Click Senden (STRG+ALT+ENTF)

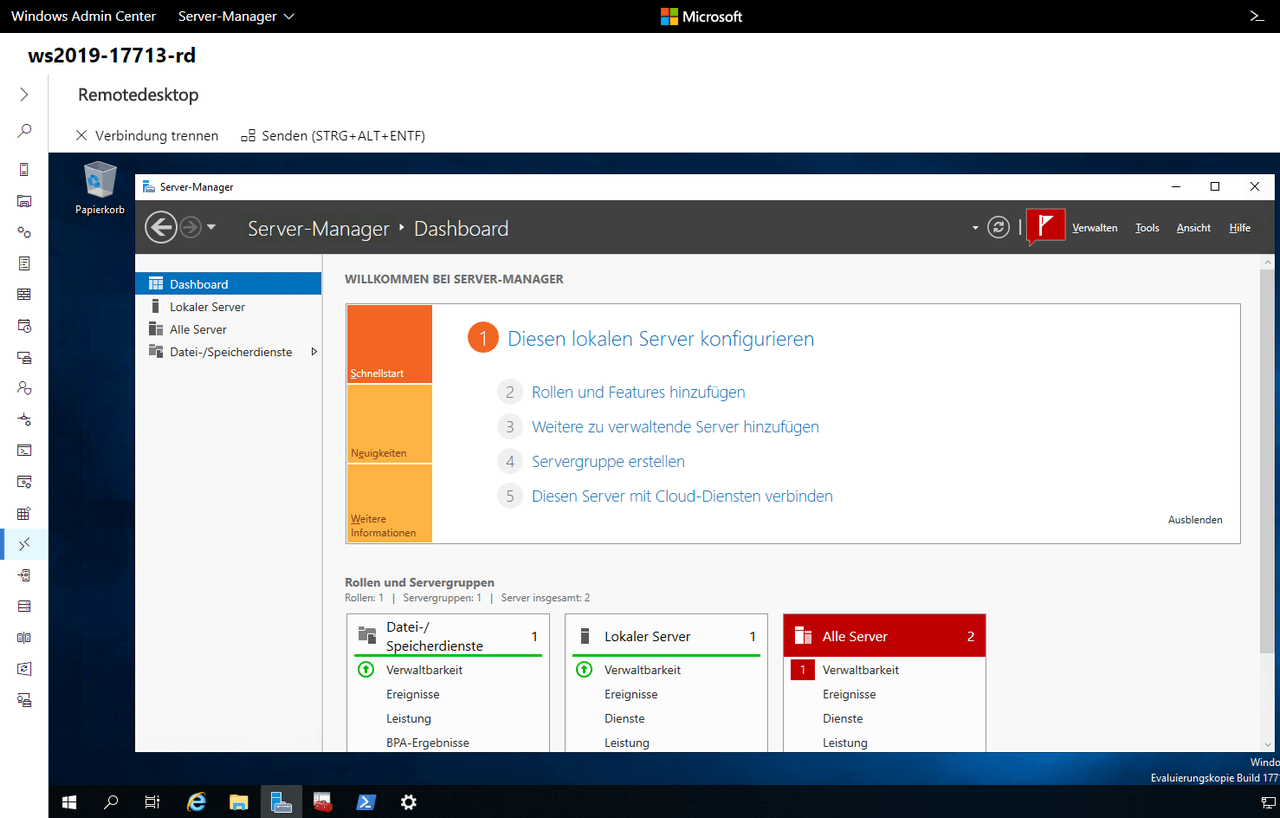(x=333, y=135)
